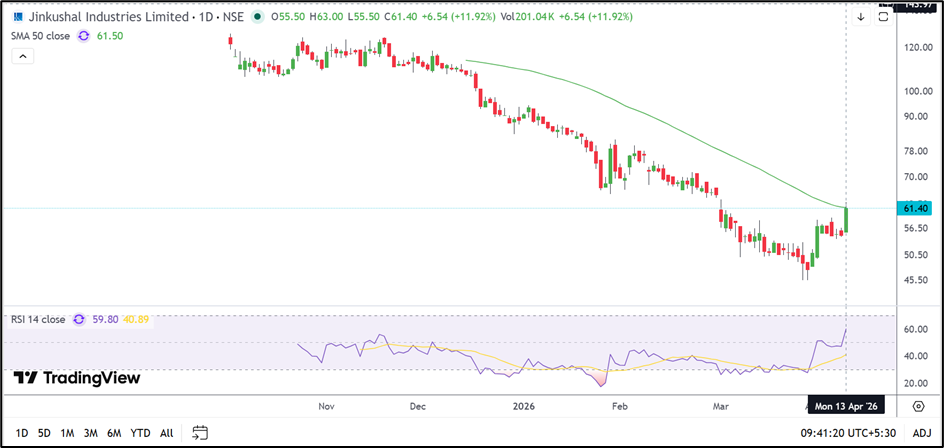
Task: Show All time range data
Action: pos(166,433)
